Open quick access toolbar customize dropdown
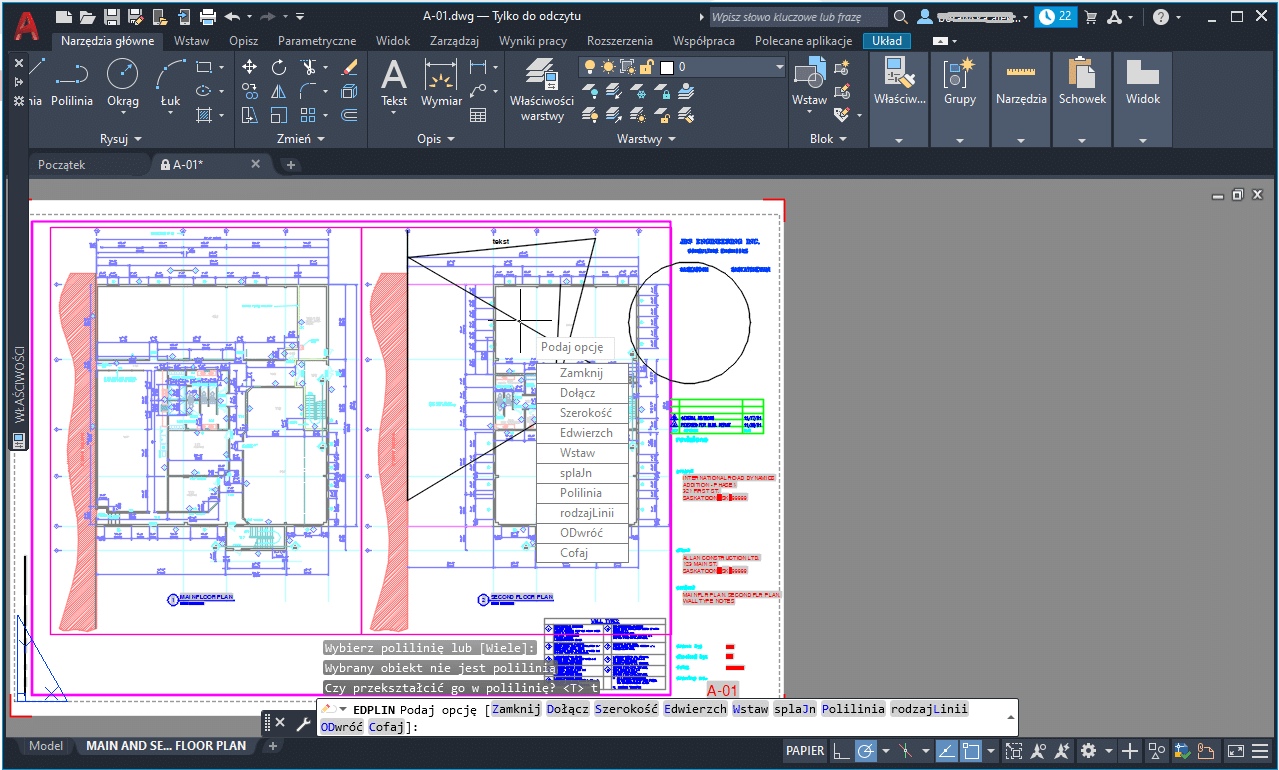This screenshot has width=1279, height=770. pos(300,17)
